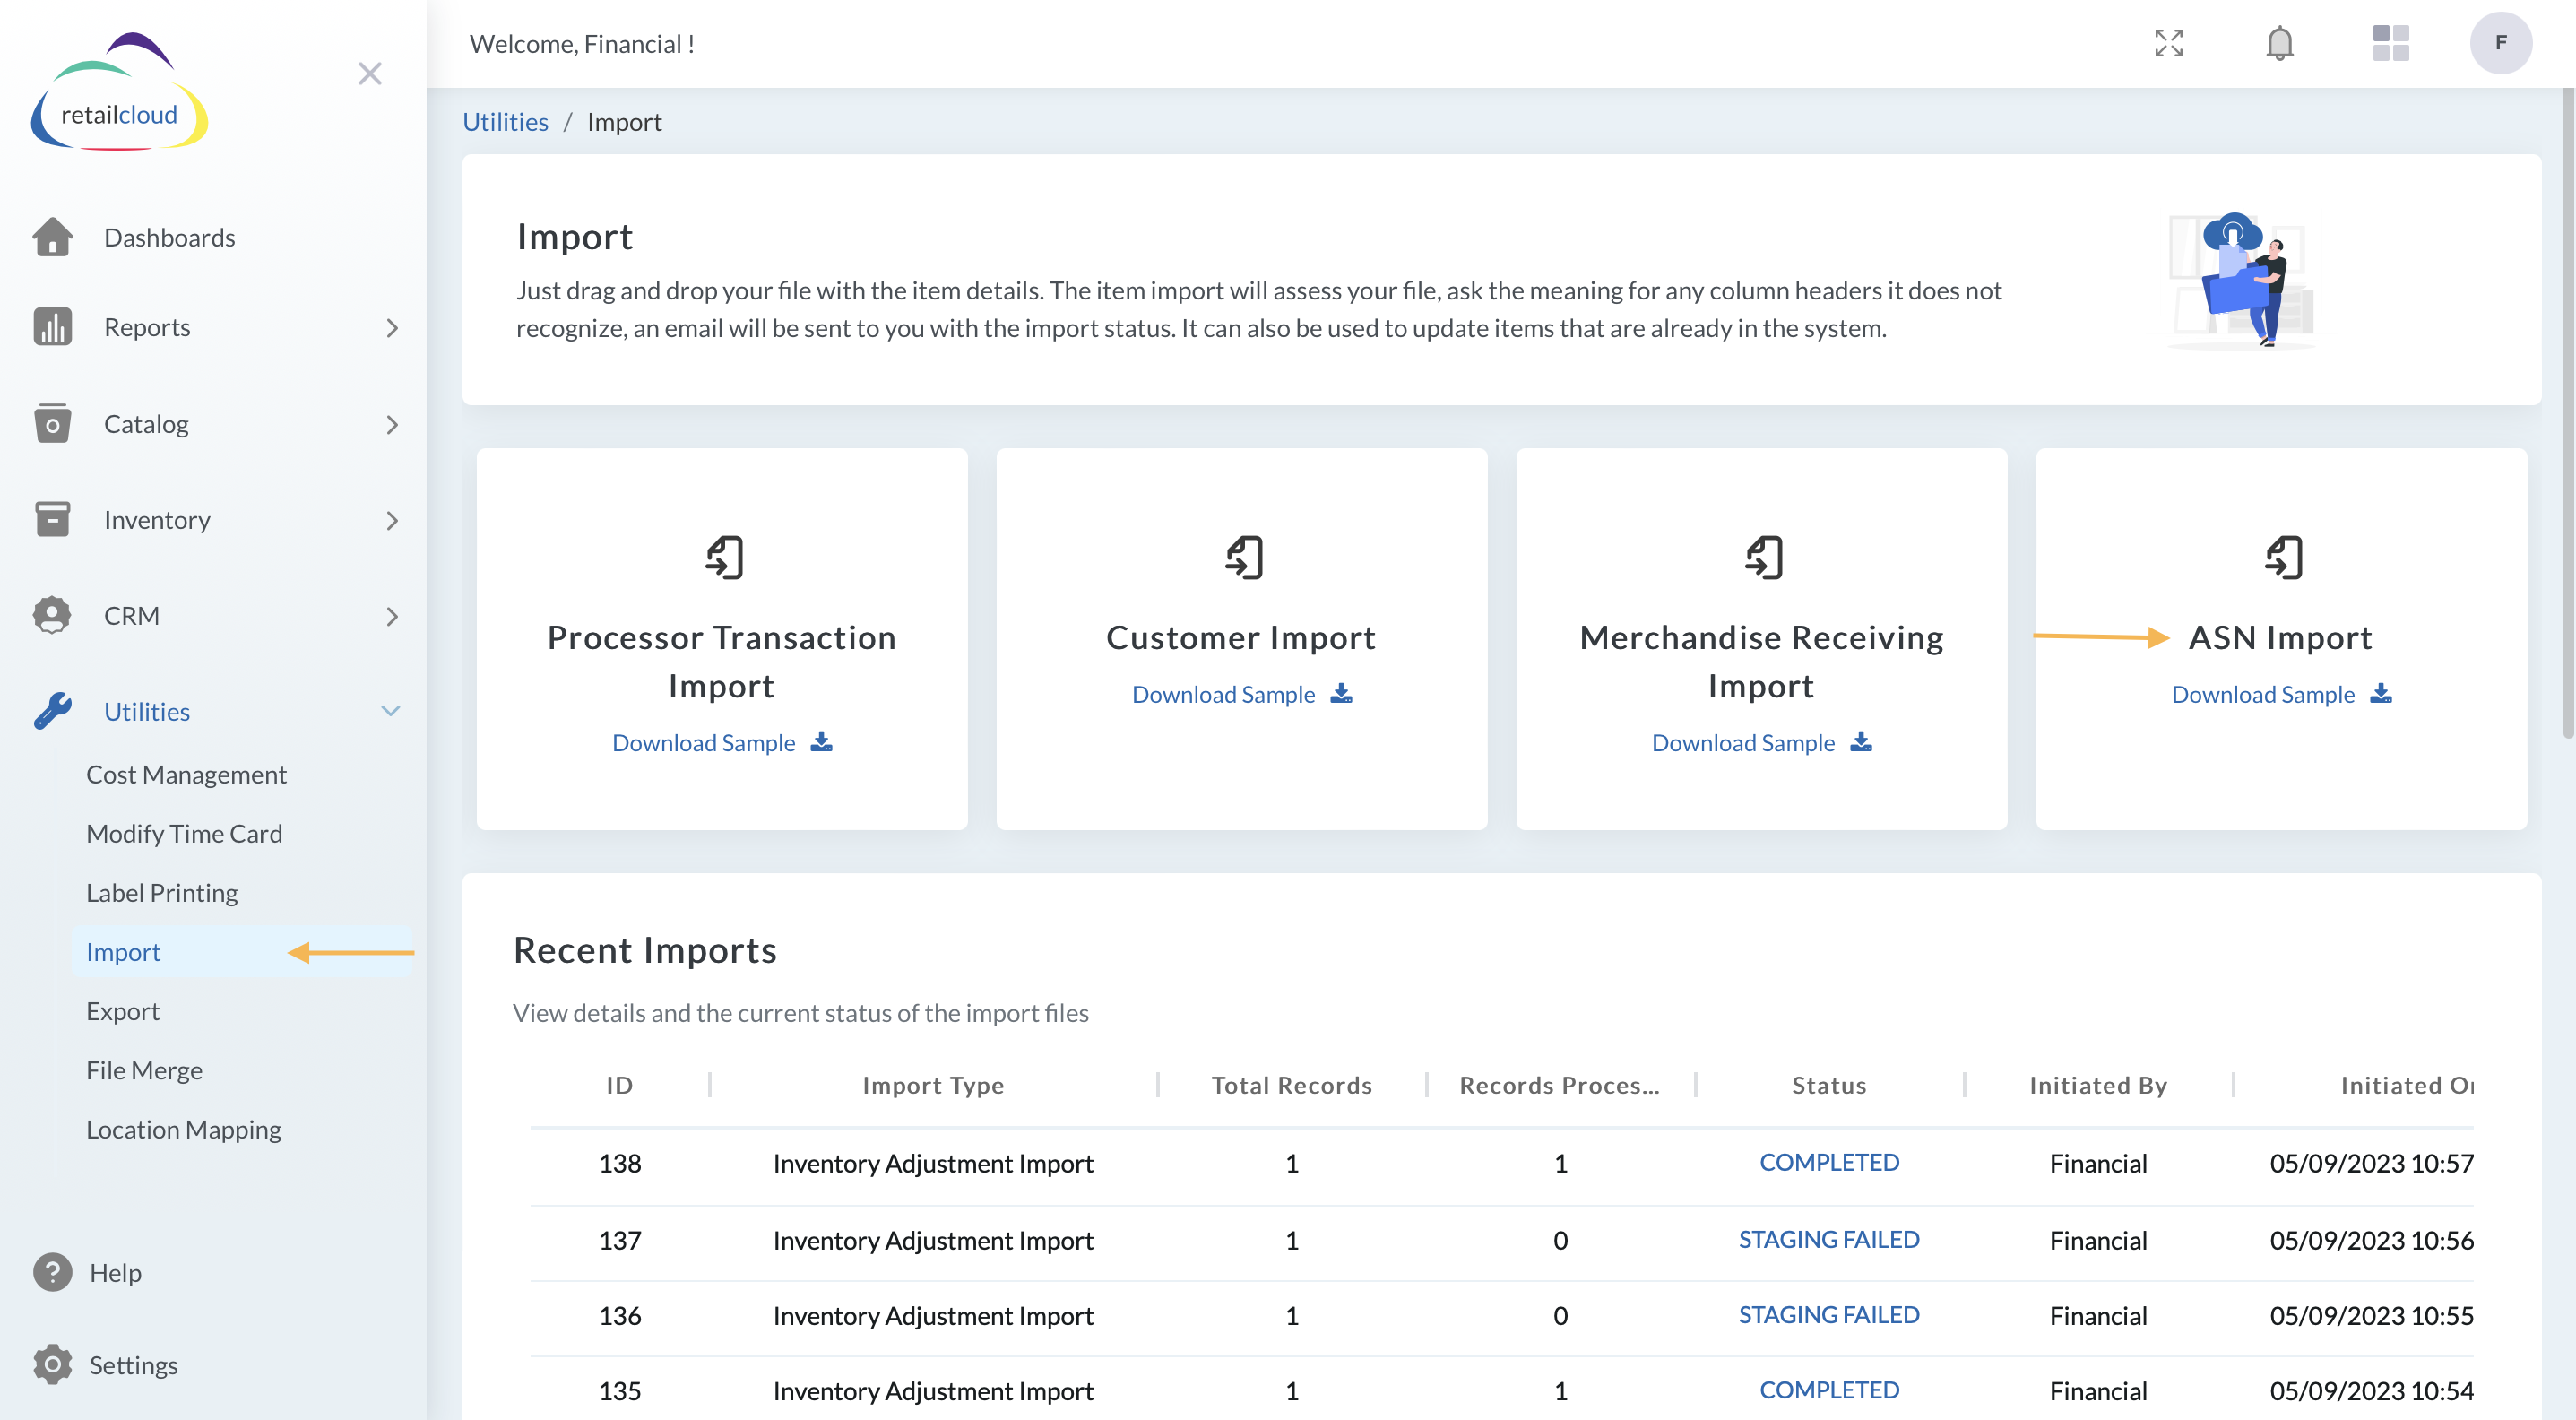Expand the Inventory menu chevron
The image size is (2576, 1420).
392,520
